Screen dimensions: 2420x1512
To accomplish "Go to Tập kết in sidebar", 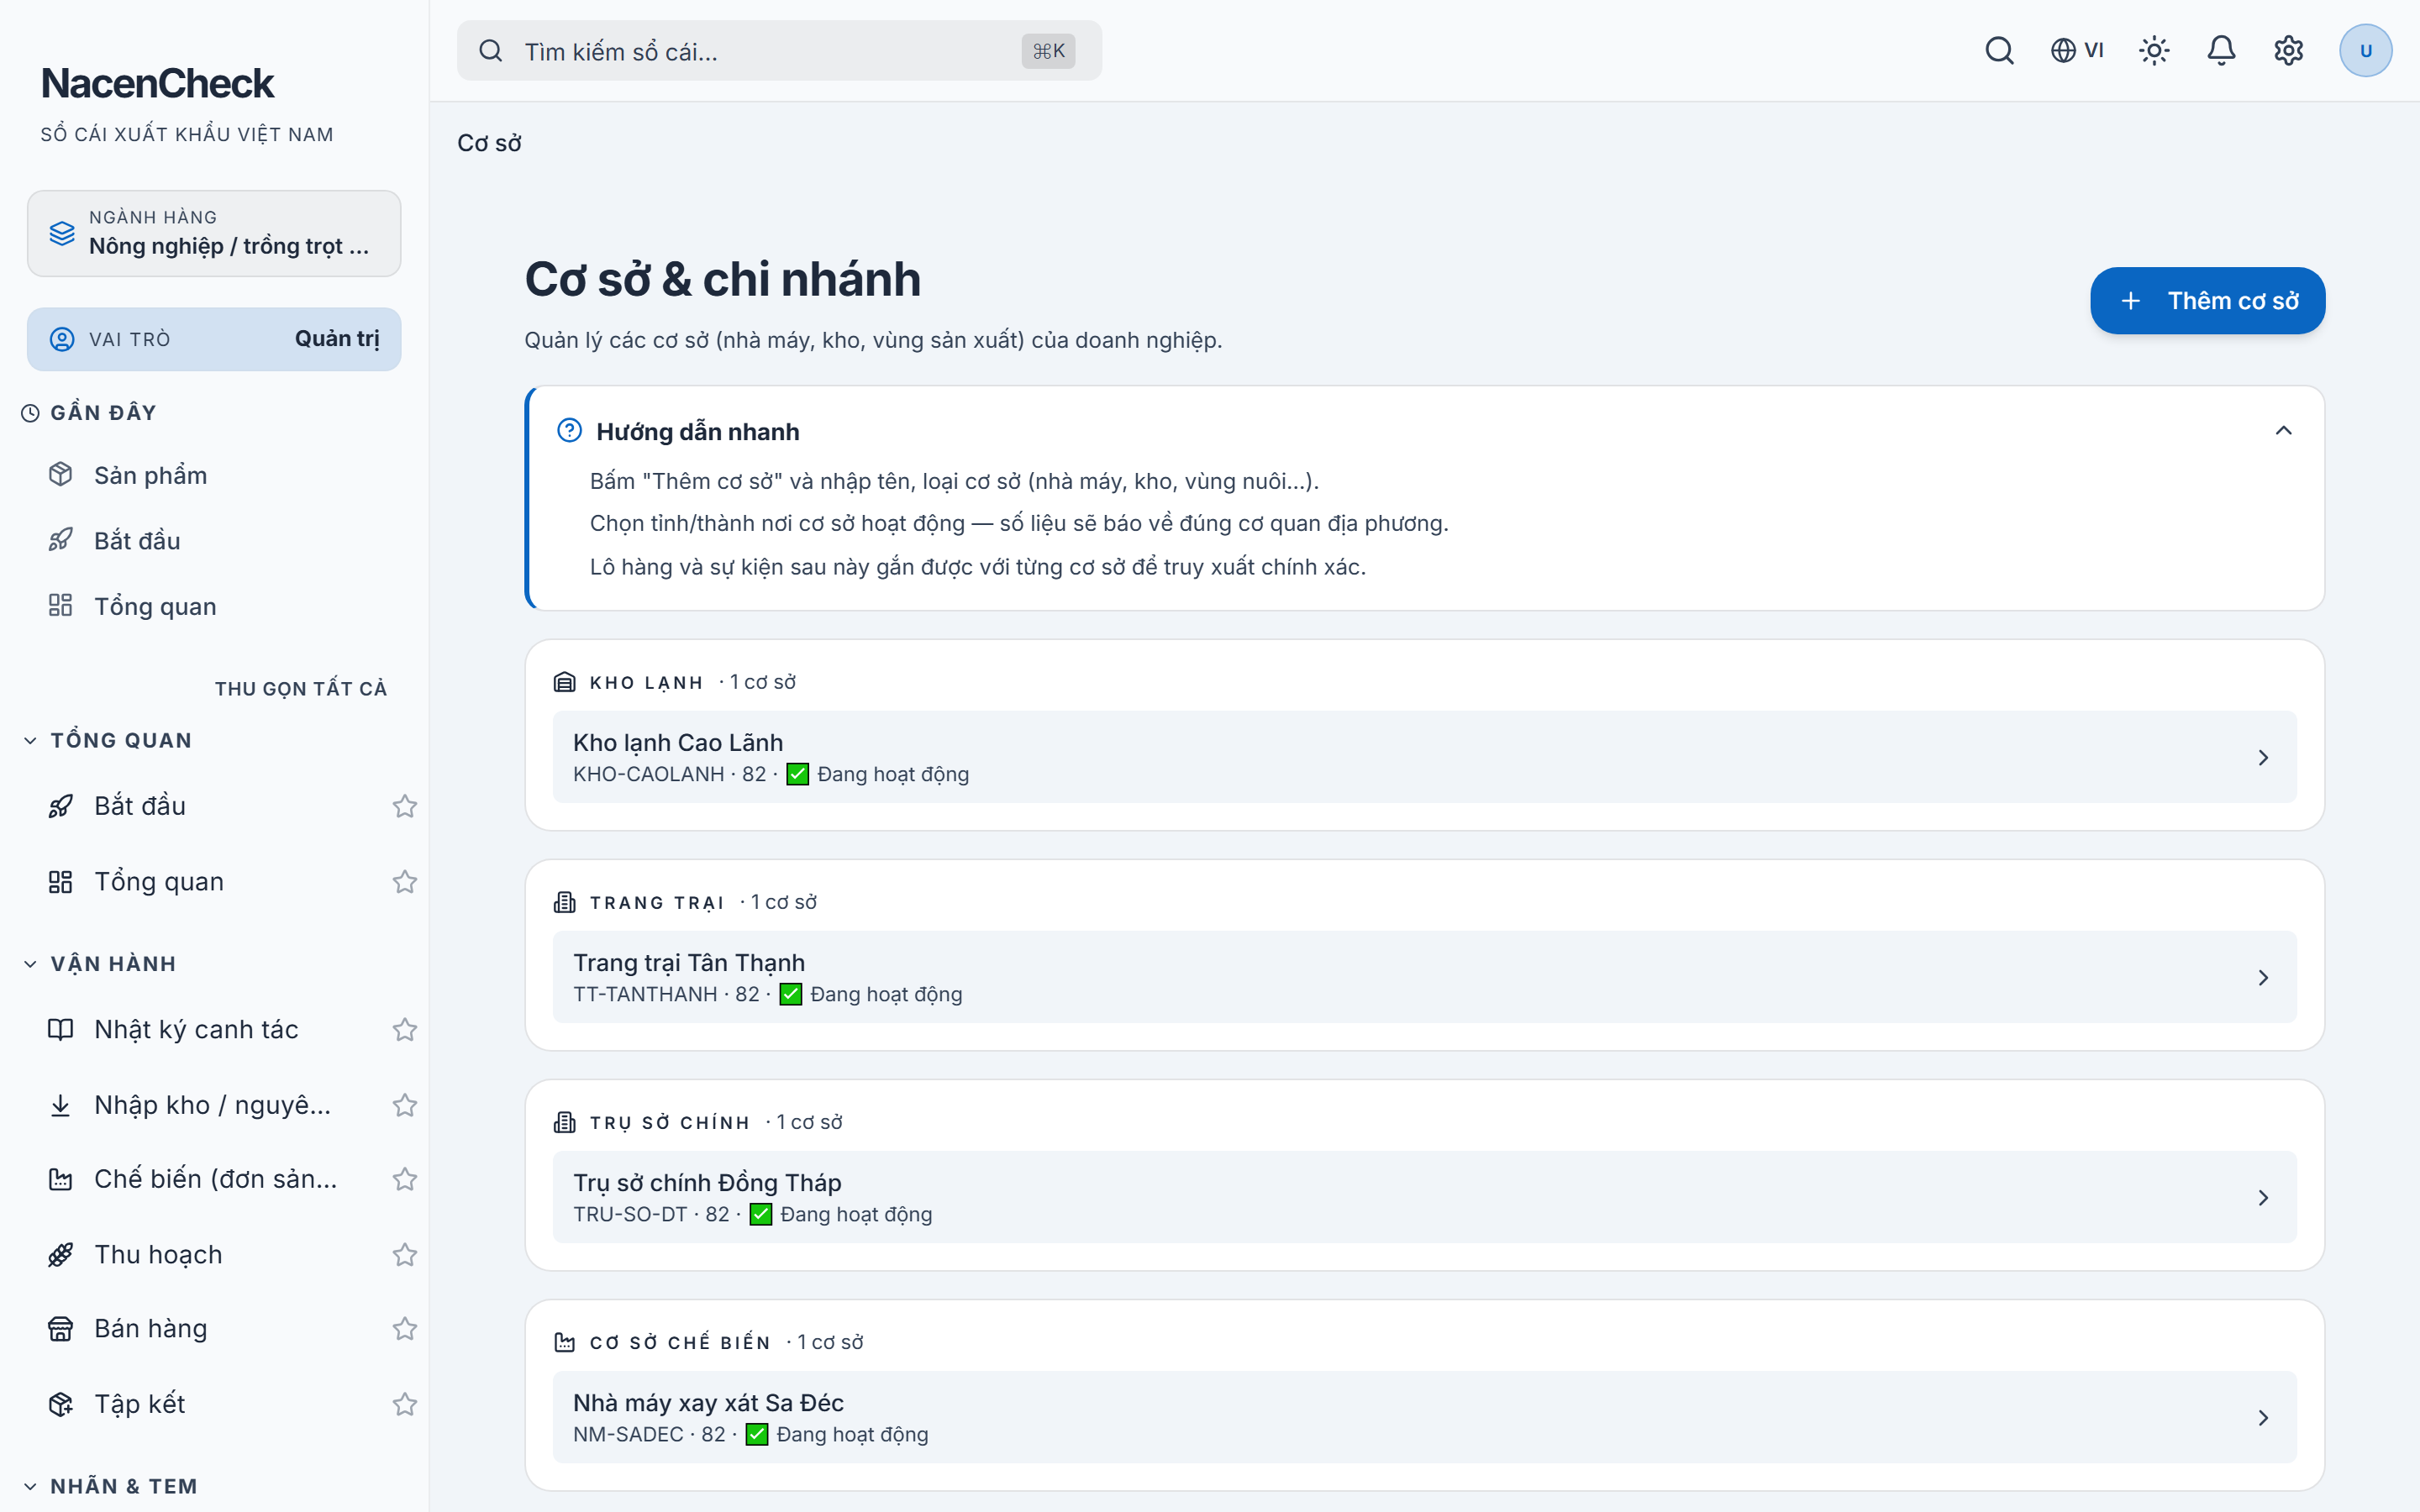I will (x=139, y=1404).
